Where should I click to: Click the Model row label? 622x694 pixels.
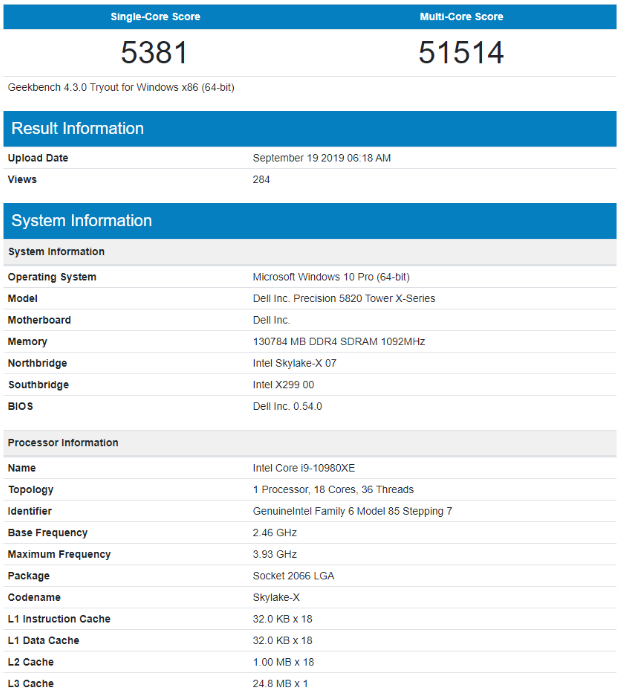click(23, 299)
